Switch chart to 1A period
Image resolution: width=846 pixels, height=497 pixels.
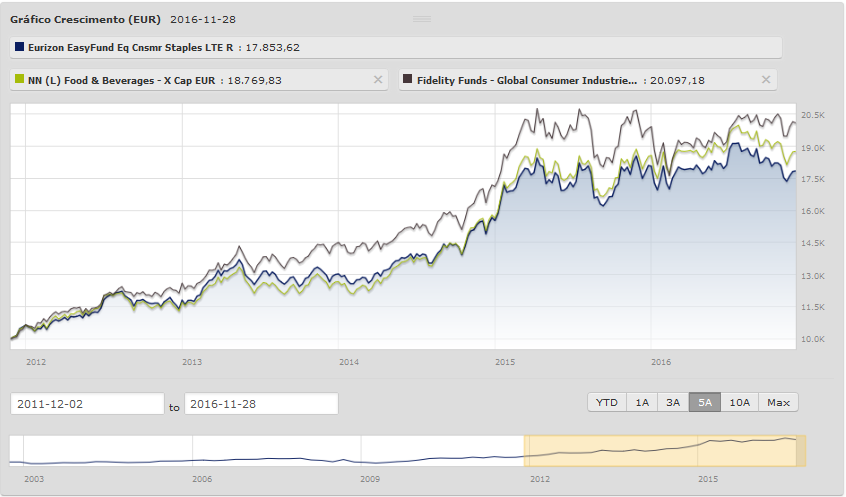[642, 403]
